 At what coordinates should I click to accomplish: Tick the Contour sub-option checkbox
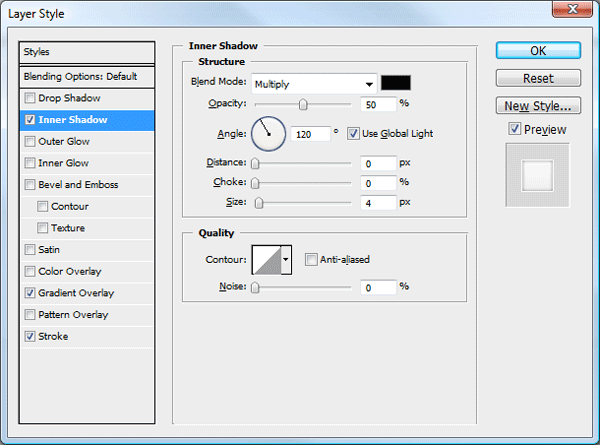click(x=42, y=207)
